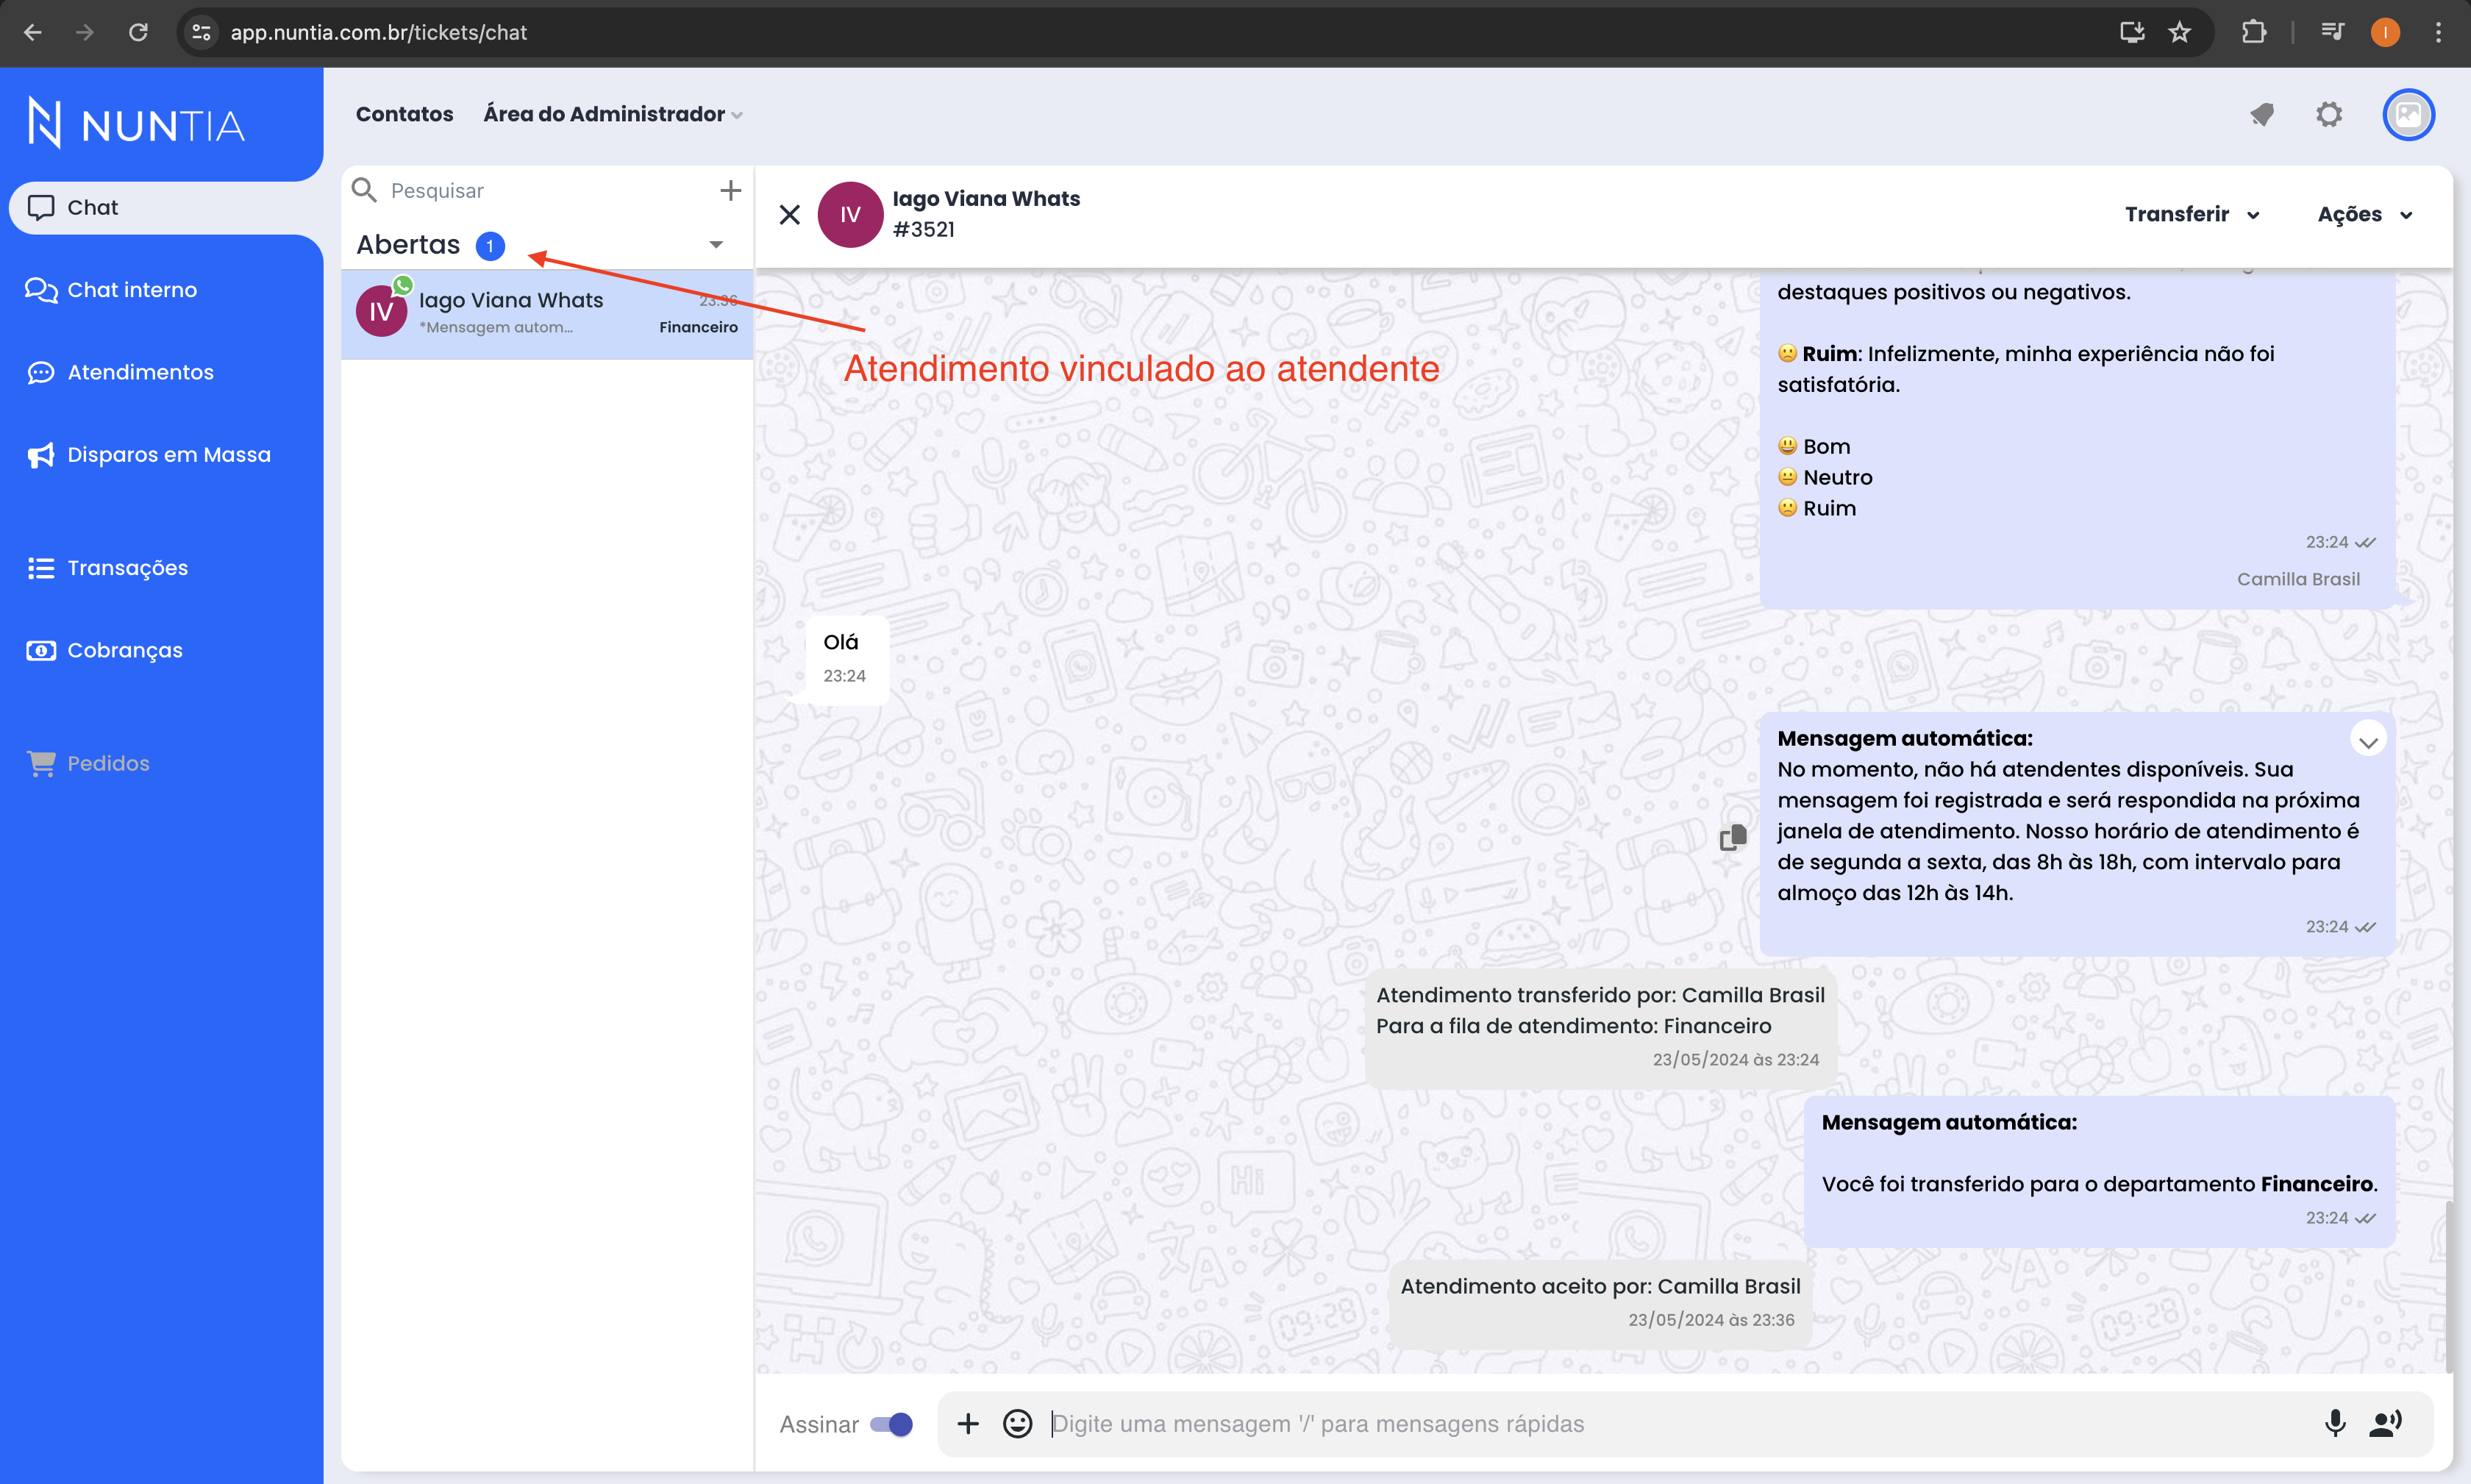Click contact name Iago Viana Whats header

(x=986, y=199)
